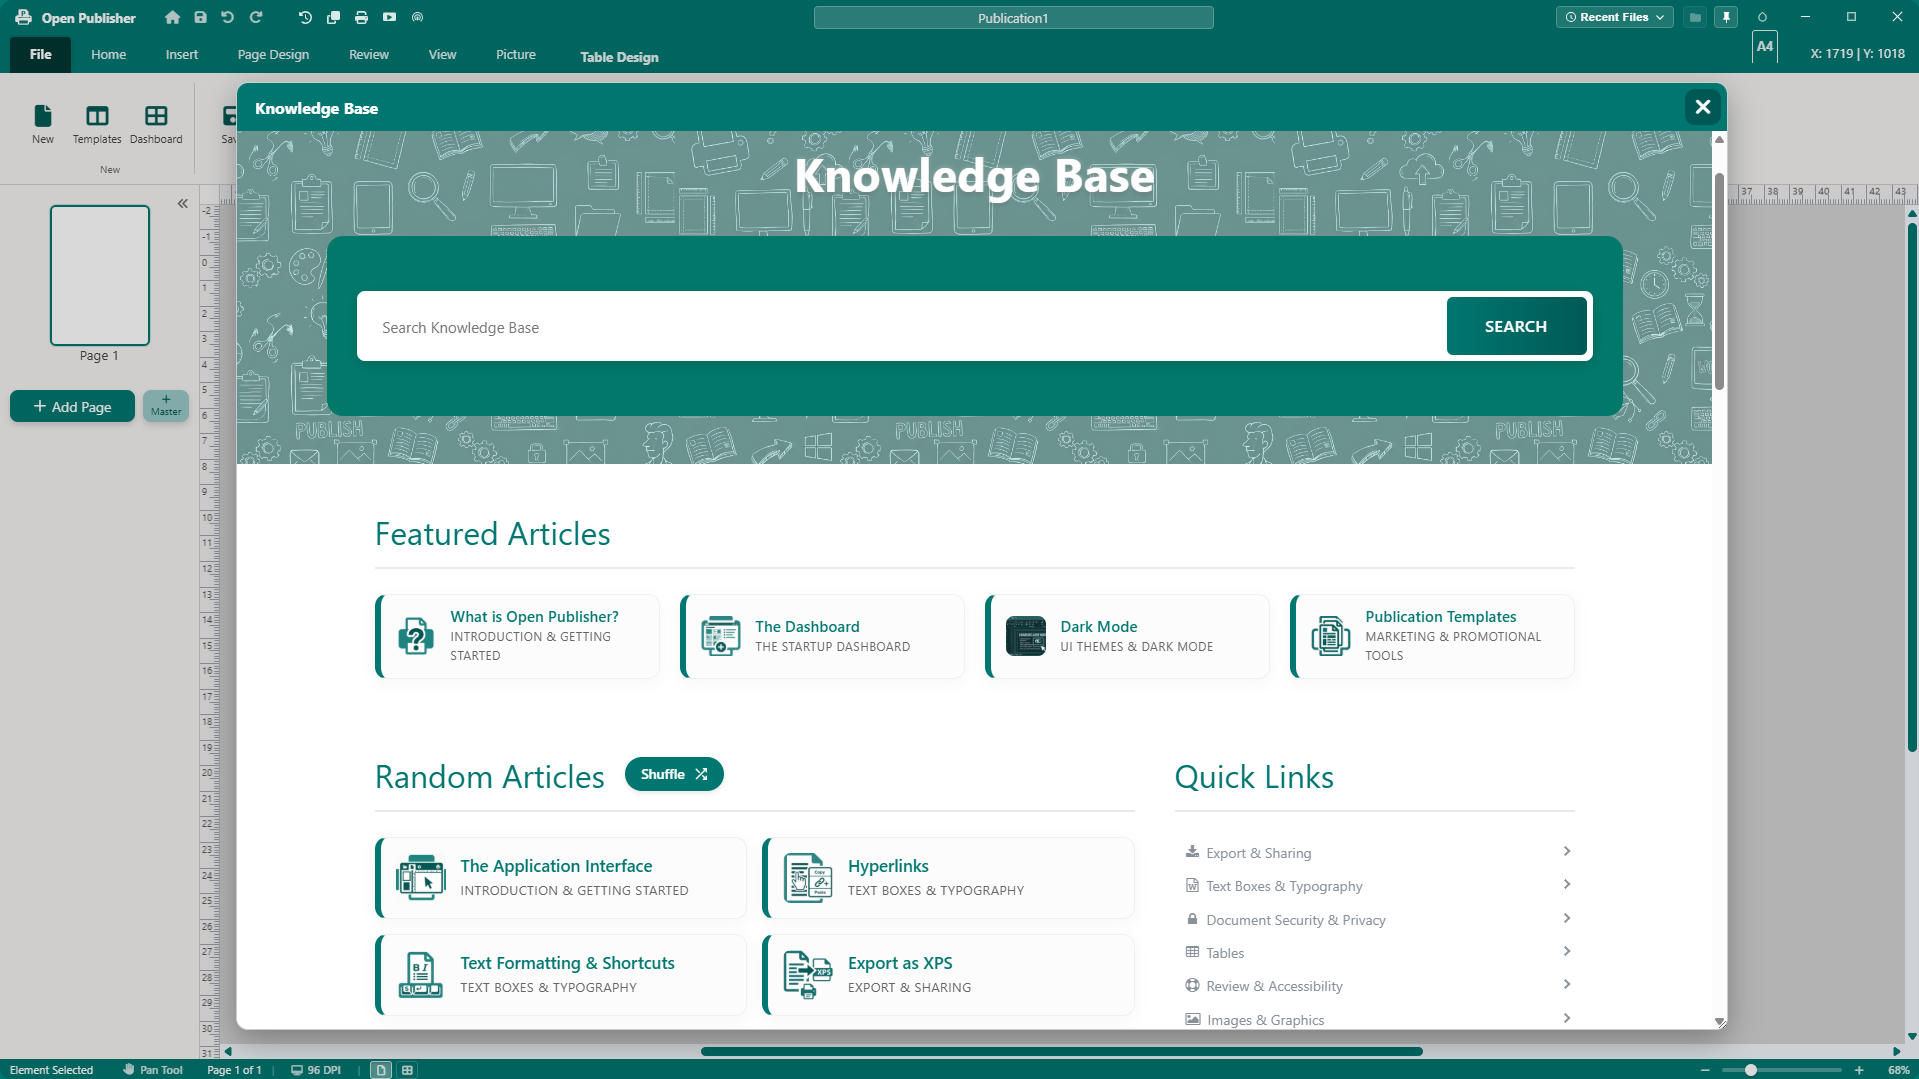
Task: Click the A4 page size indicator
Action: pyautogui.click(x=1765, y=47)
